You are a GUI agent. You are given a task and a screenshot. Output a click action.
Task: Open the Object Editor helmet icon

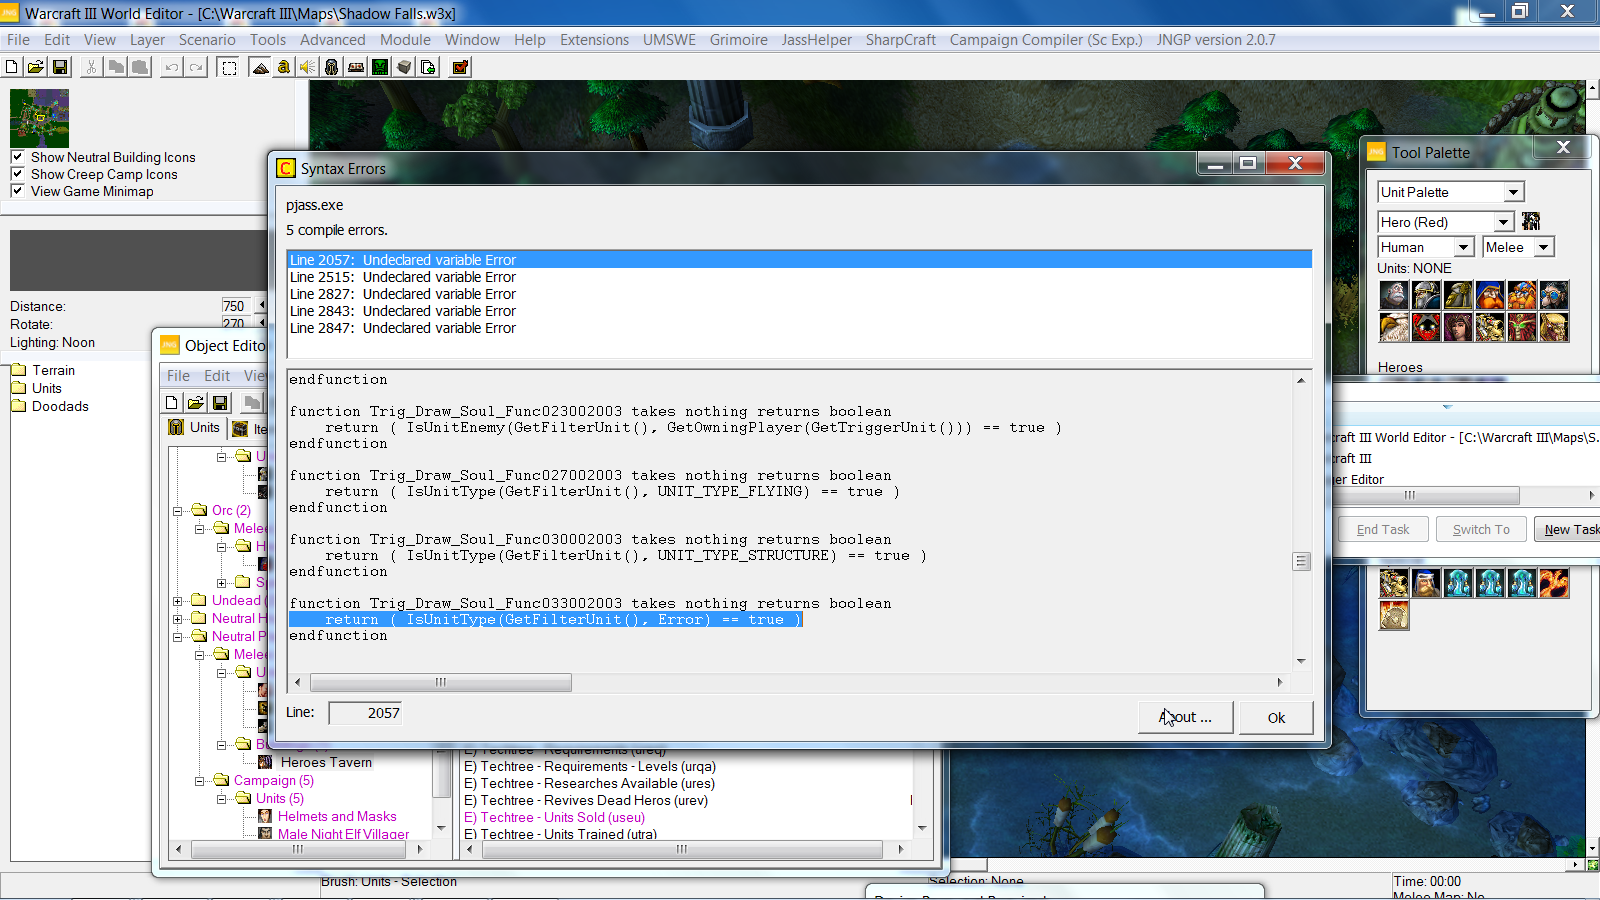[x=332, y=67]
